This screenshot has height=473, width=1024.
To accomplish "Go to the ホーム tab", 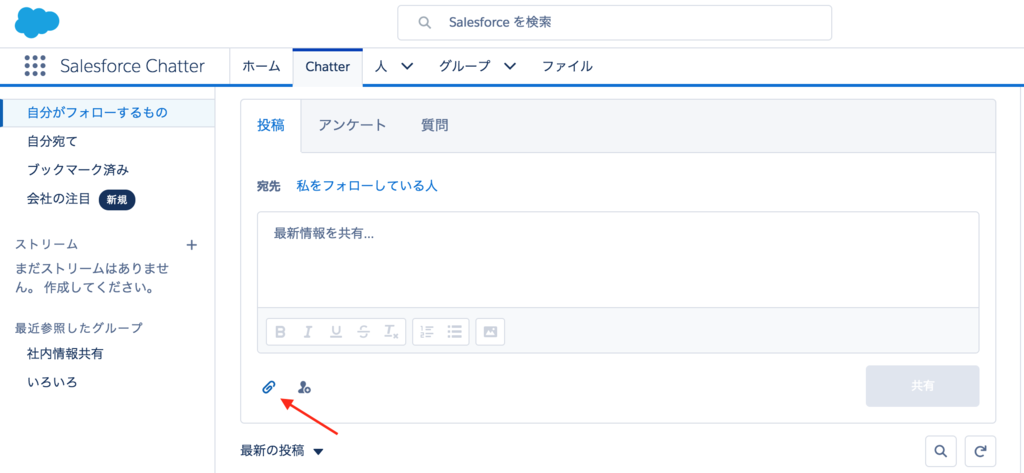I will 261,66.
